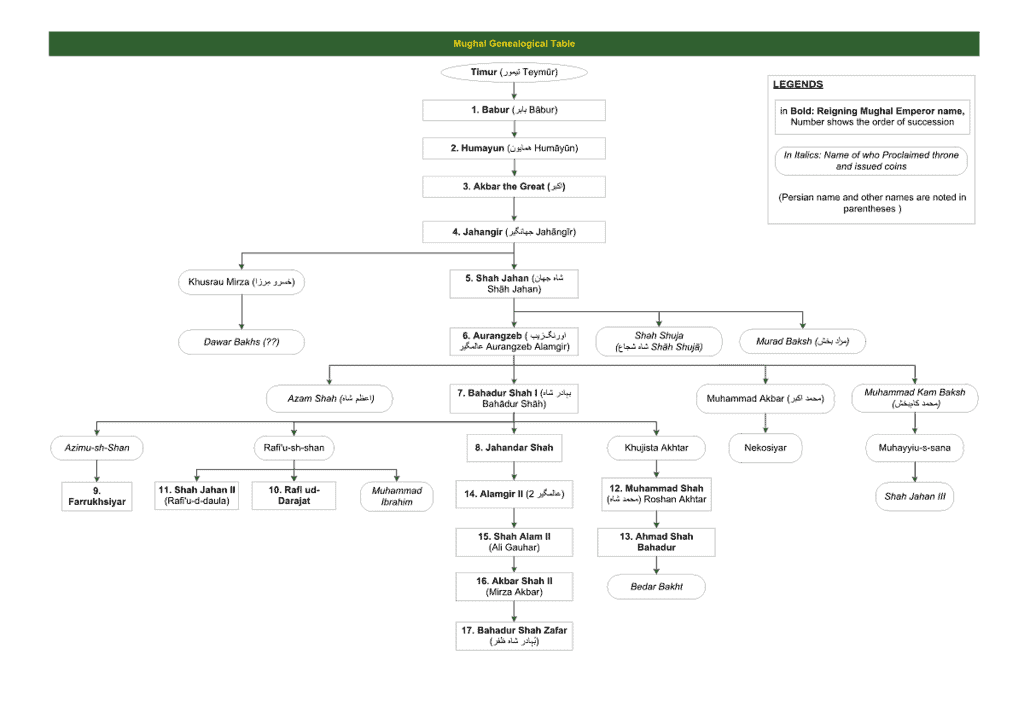Select the Muhammad Kam Baksh node
The width and height of the screenshot is (1024, 724).
tap(915, 399)
